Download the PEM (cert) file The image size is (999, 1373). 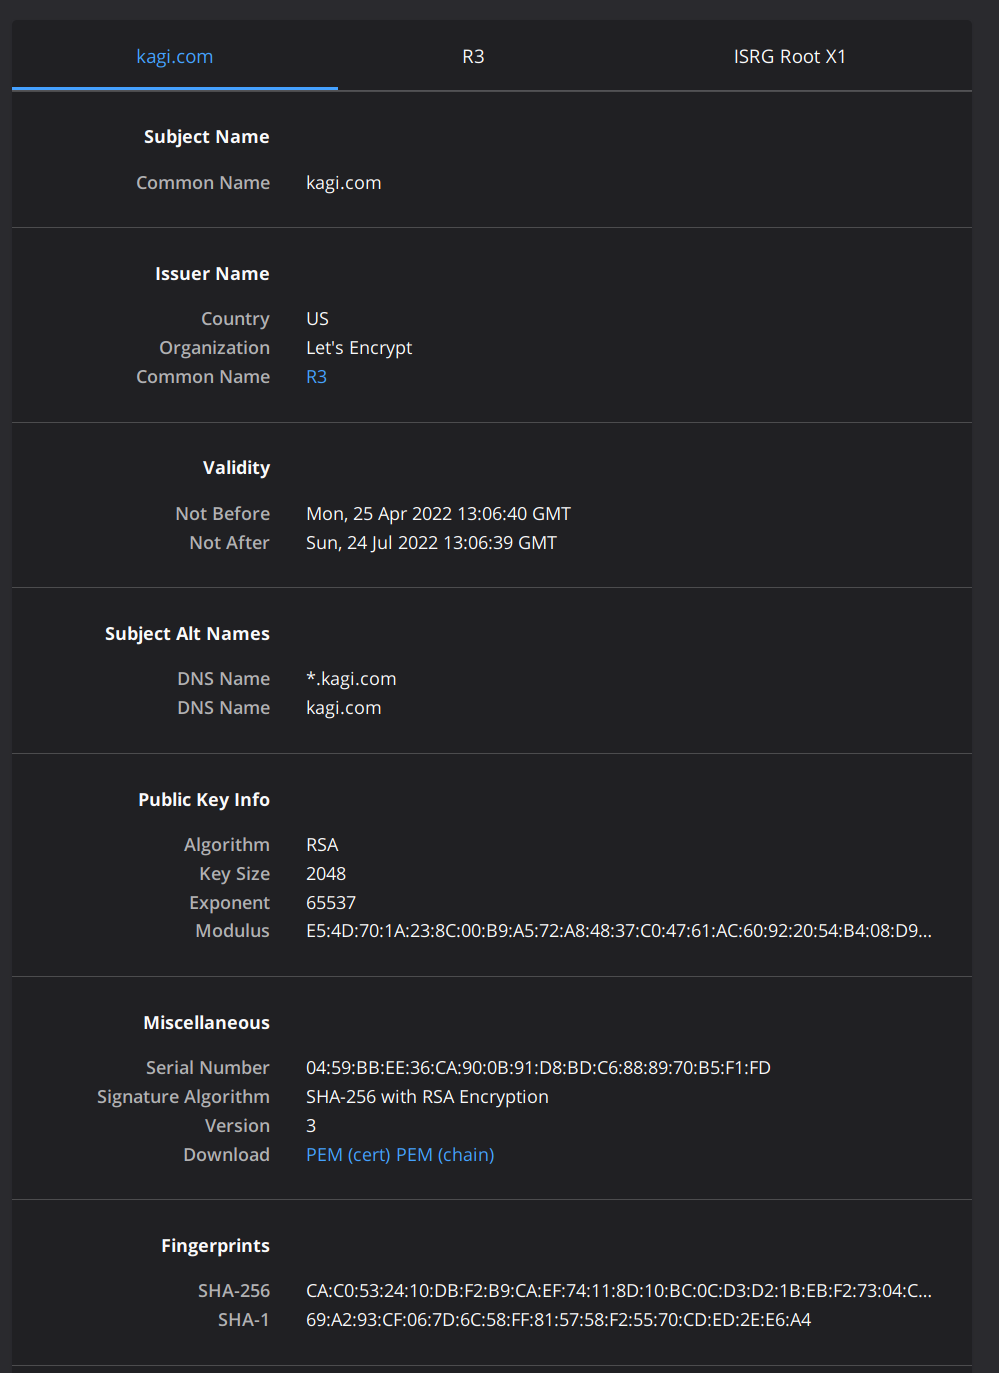[x=348, y=1155]
